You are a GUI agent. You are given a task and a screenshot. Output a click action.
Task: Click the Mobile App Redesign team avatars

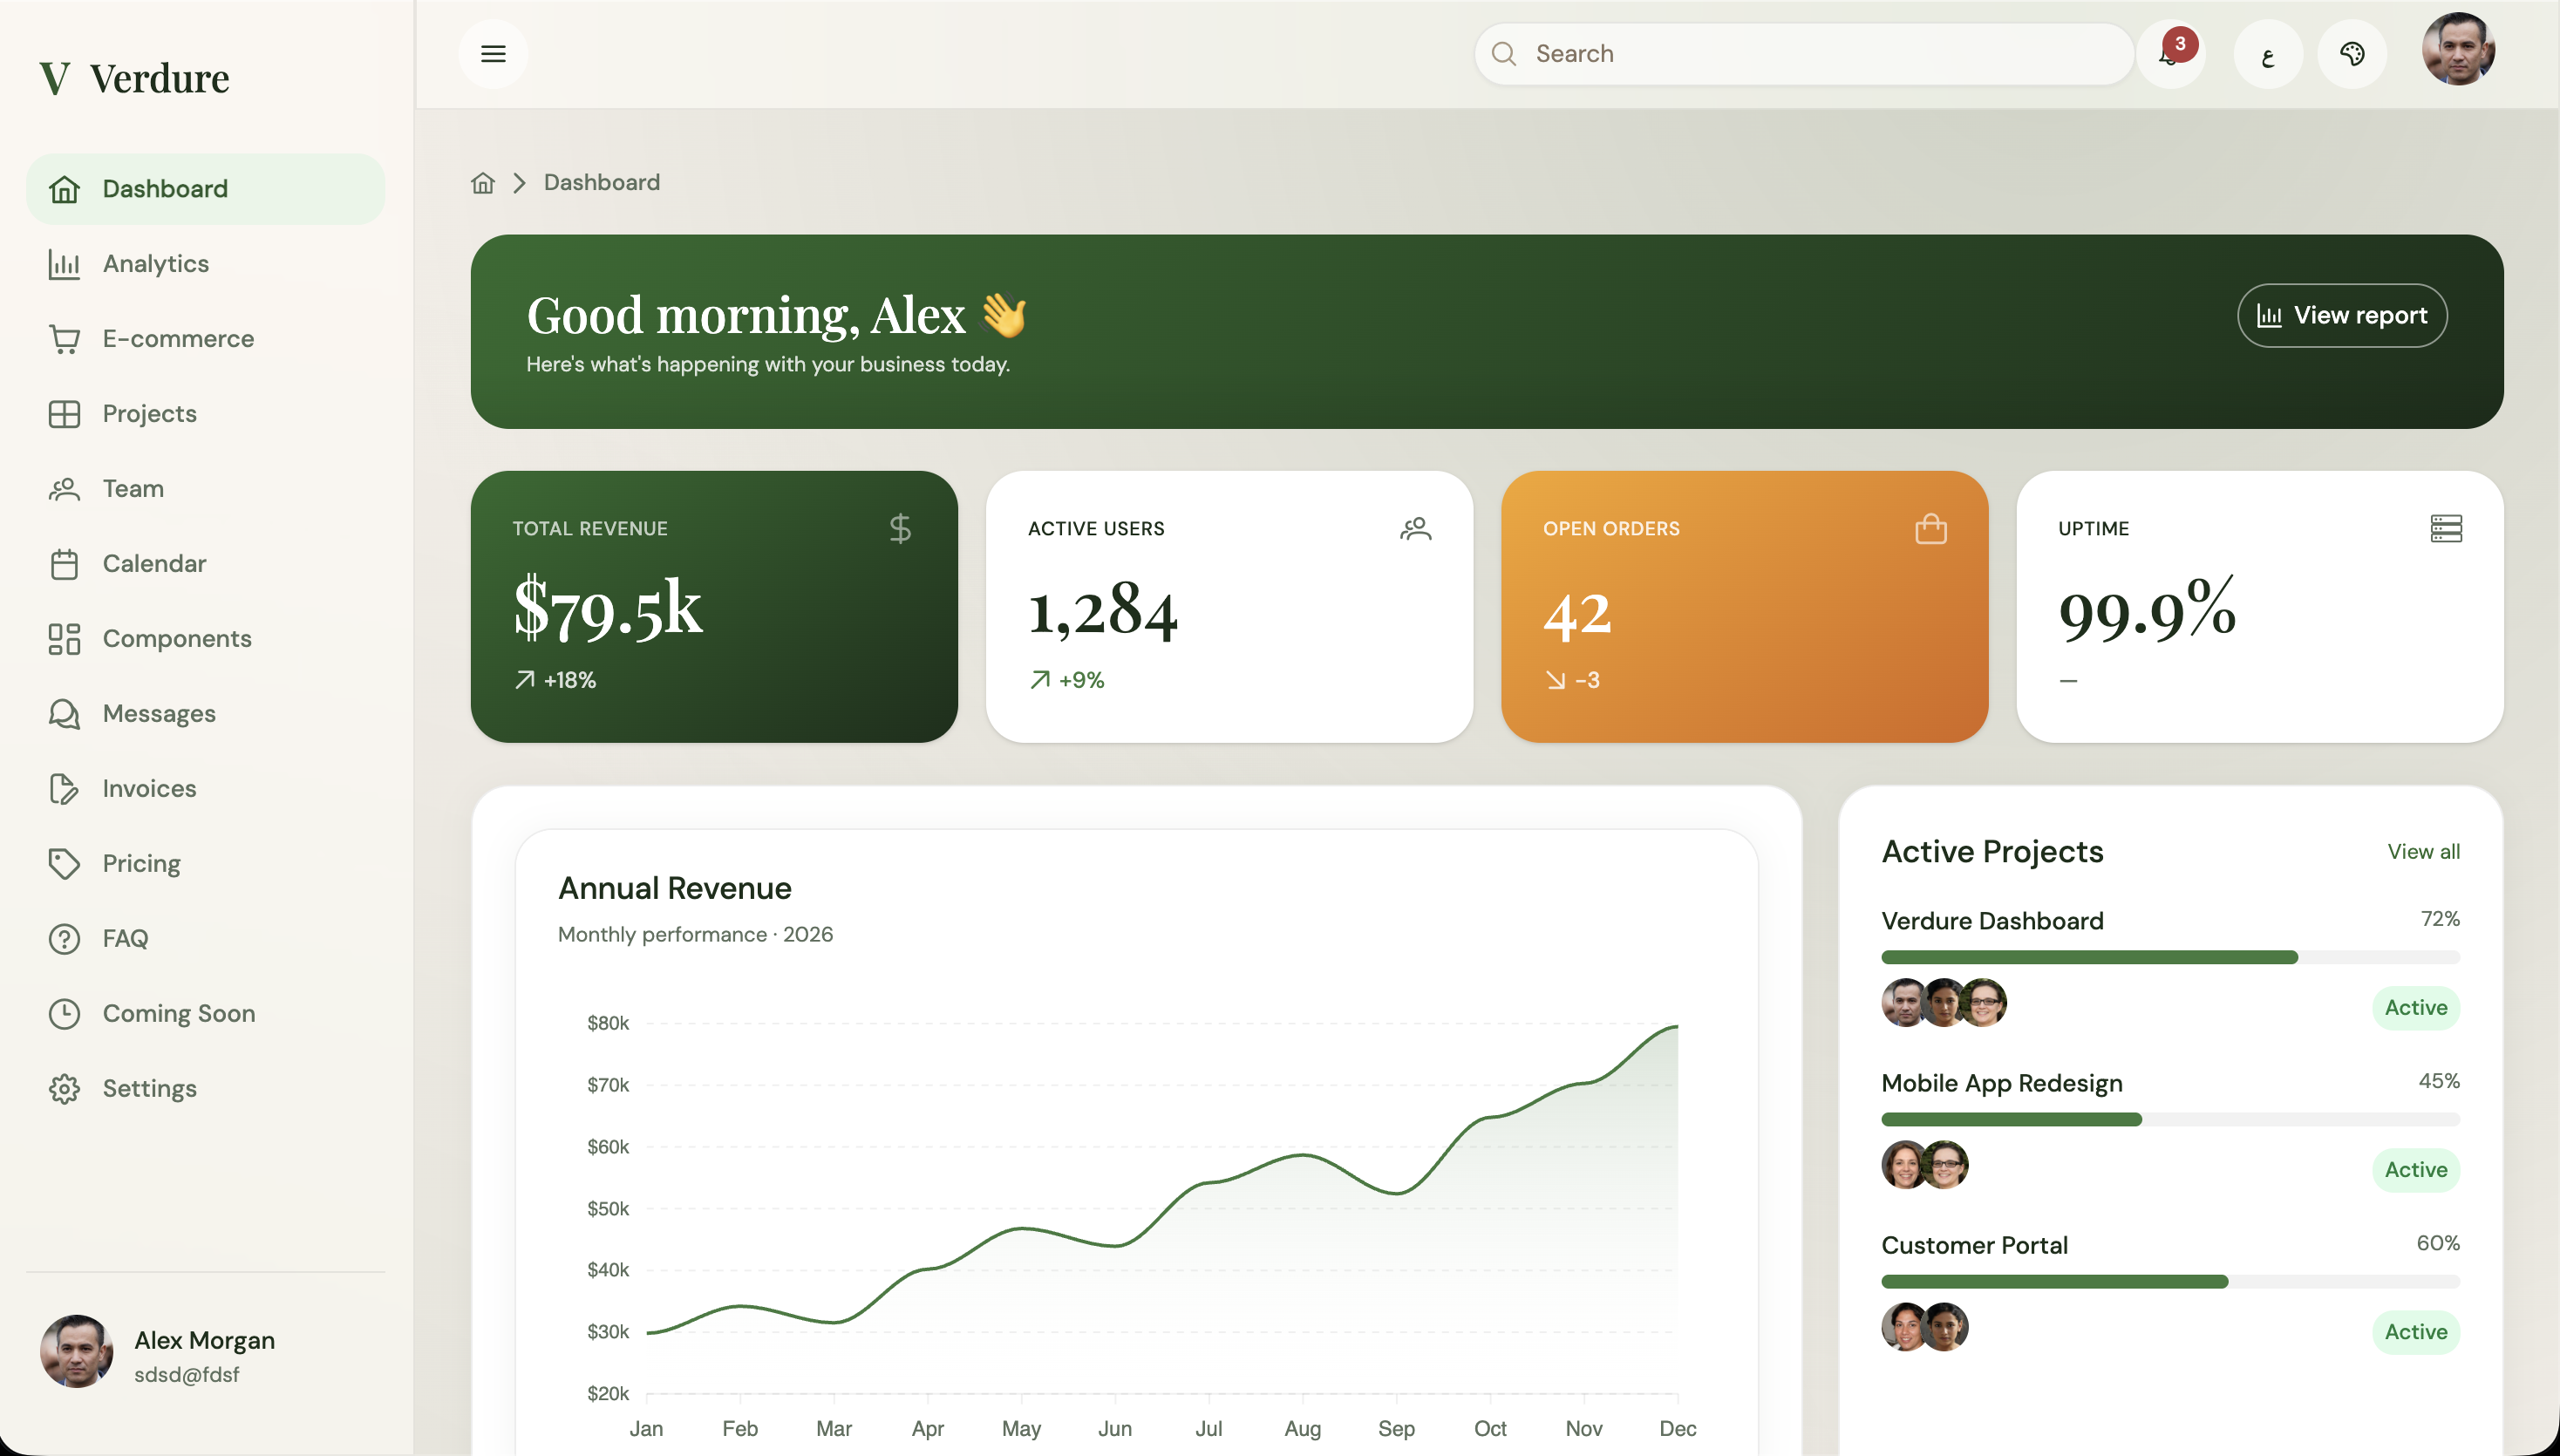coord(1924,1165)
